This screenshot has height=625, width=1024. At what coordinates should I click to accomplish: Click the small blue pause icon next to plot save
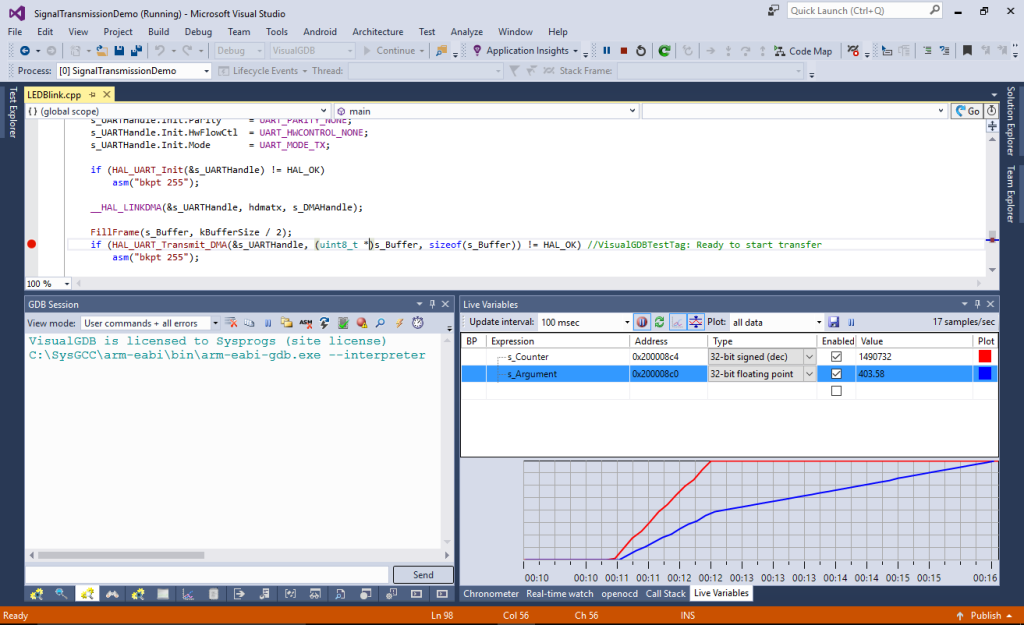click(851, 322)
